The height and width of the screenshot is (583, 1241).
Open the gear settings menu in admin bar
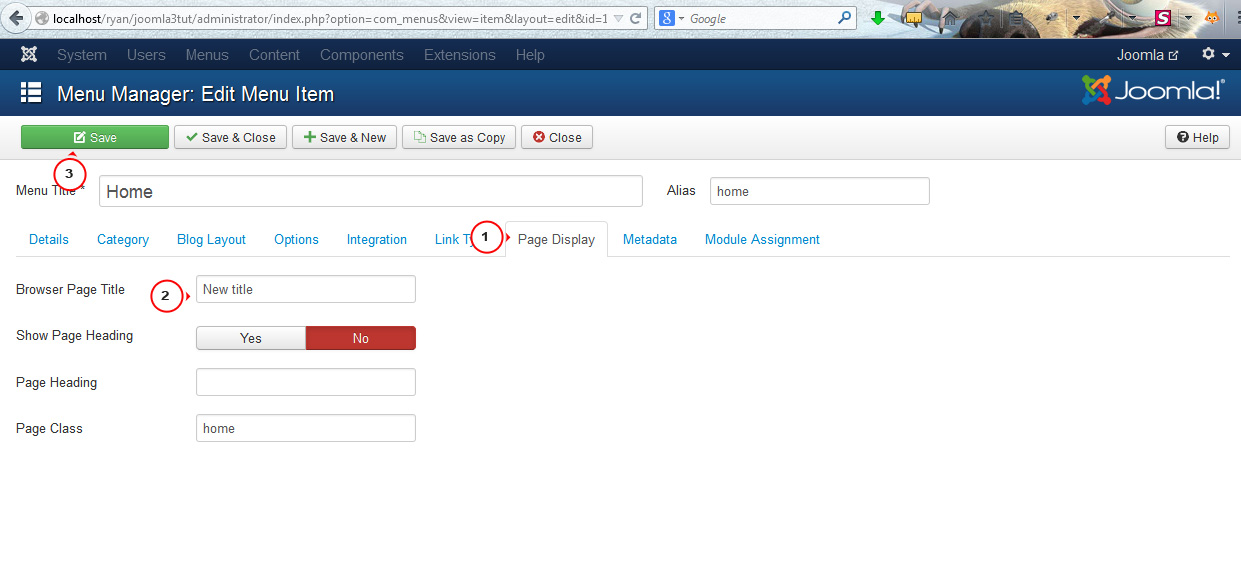[1215, 55]
